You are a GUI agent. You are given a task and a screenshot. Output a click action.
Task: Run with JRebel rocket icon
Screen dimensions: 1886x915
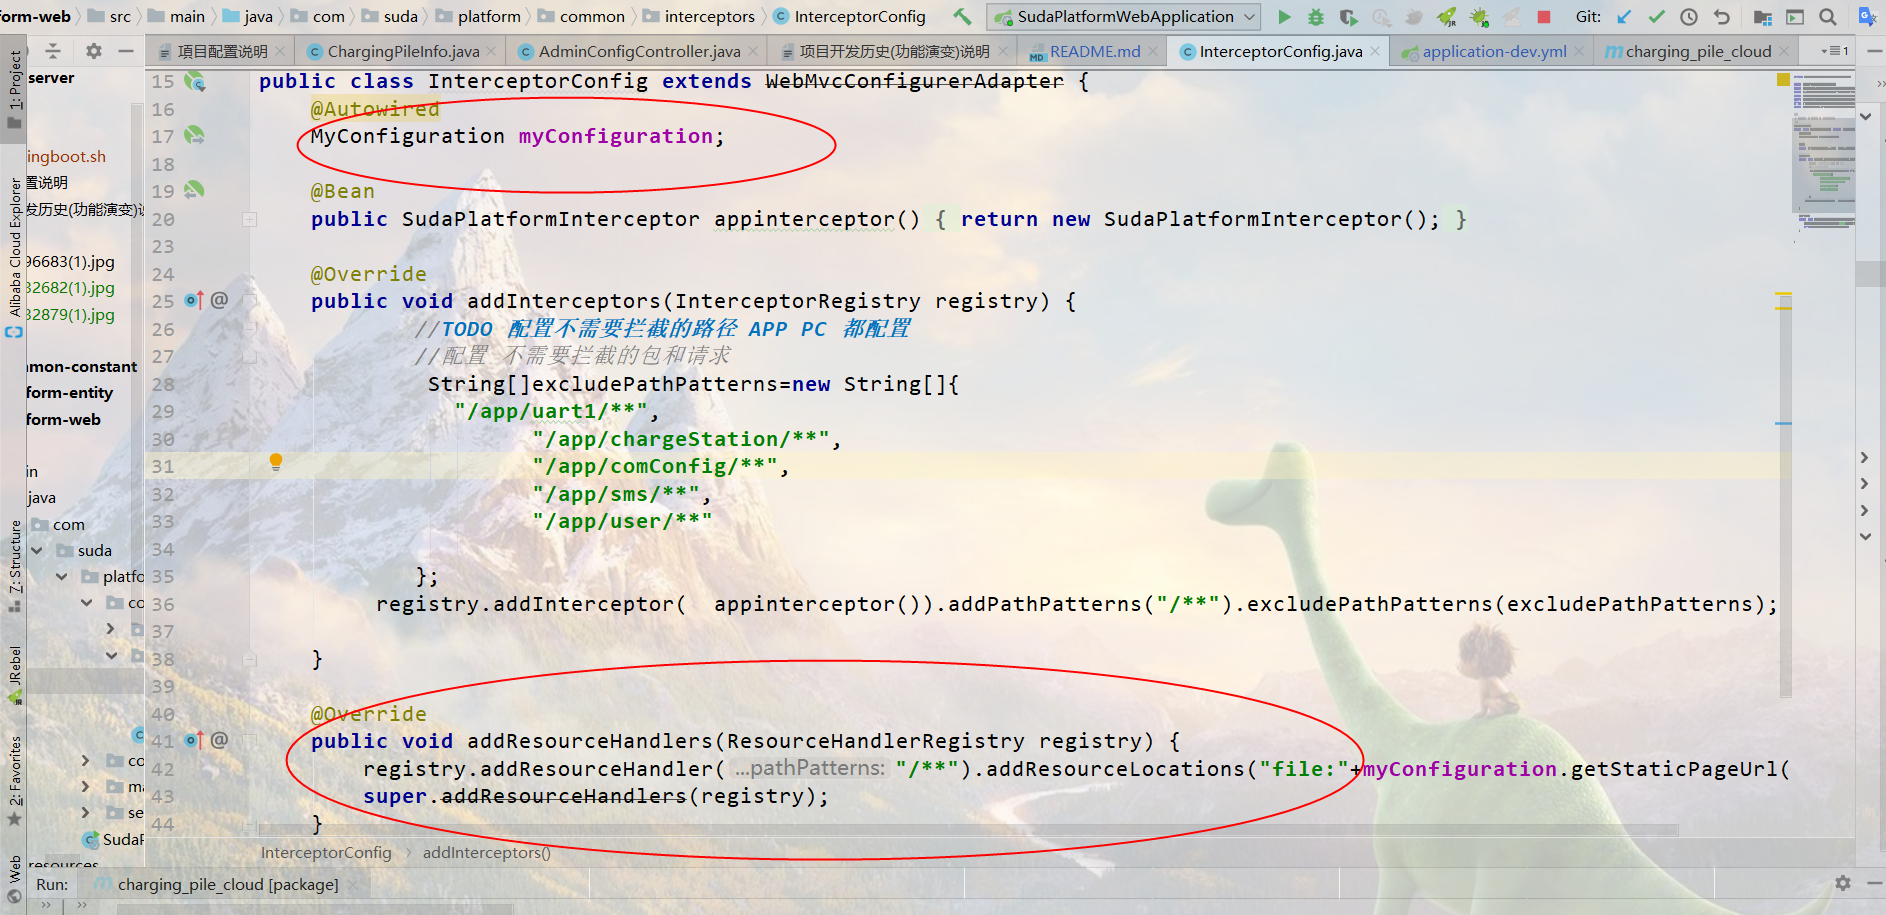[1446, 17]
